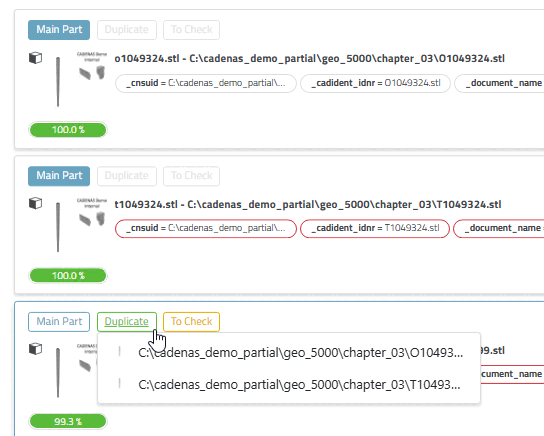The width and height of the screenshot is (544, 436).
Task: Click title o1049324.stl file path
Action: tap(309, 59)
